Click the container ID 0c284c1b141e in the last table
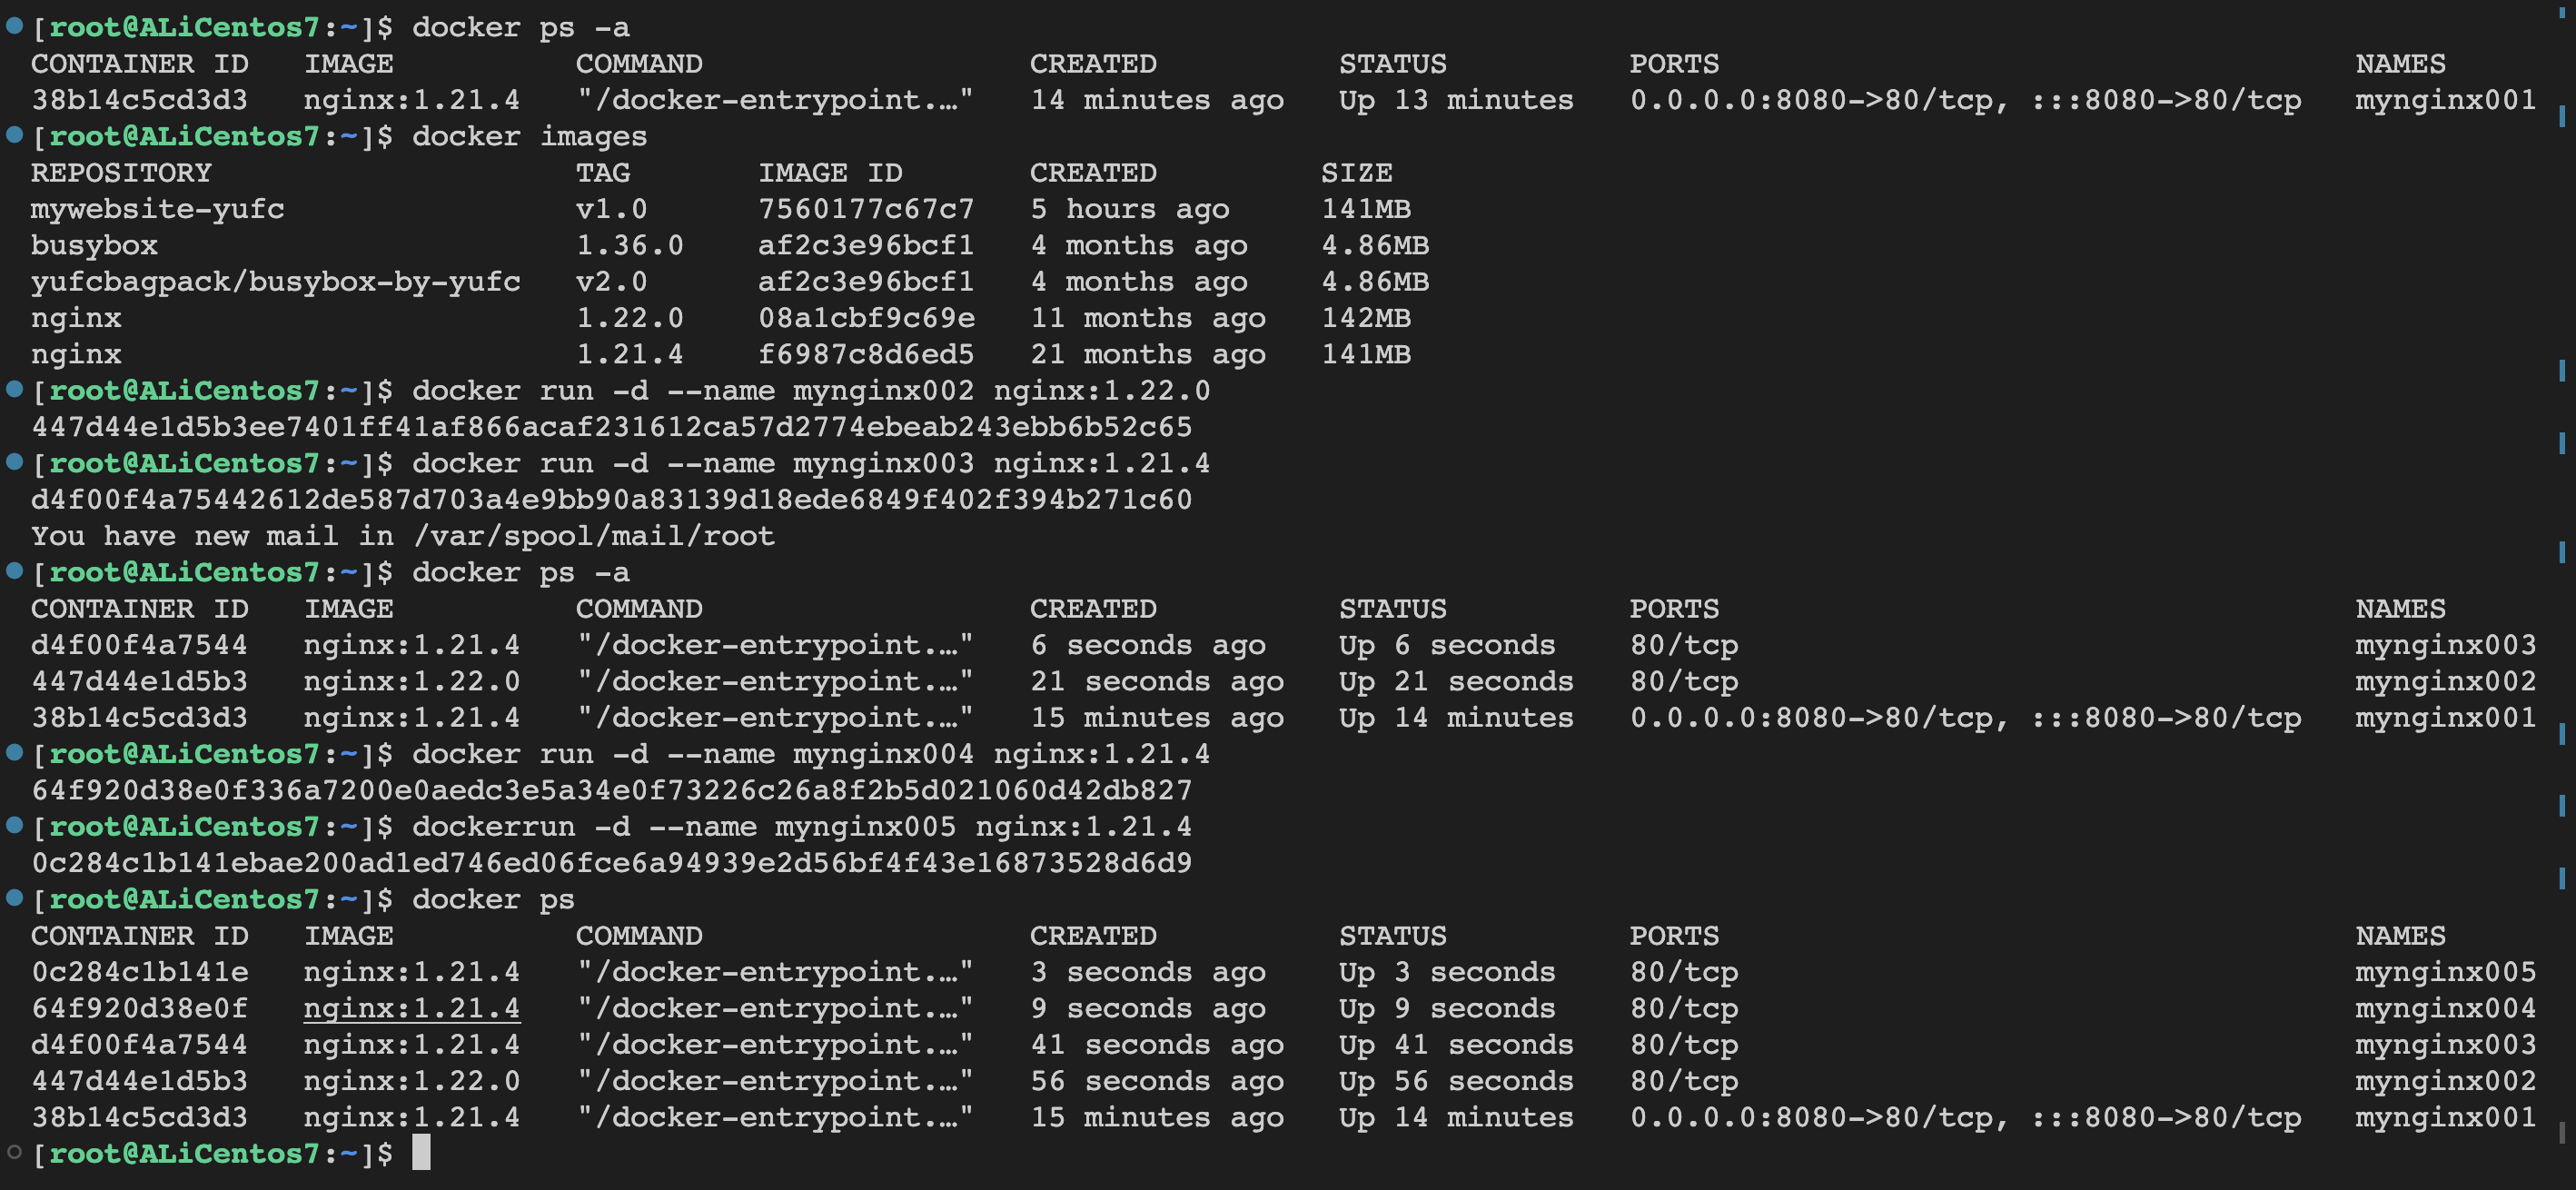 coord(139,972)
